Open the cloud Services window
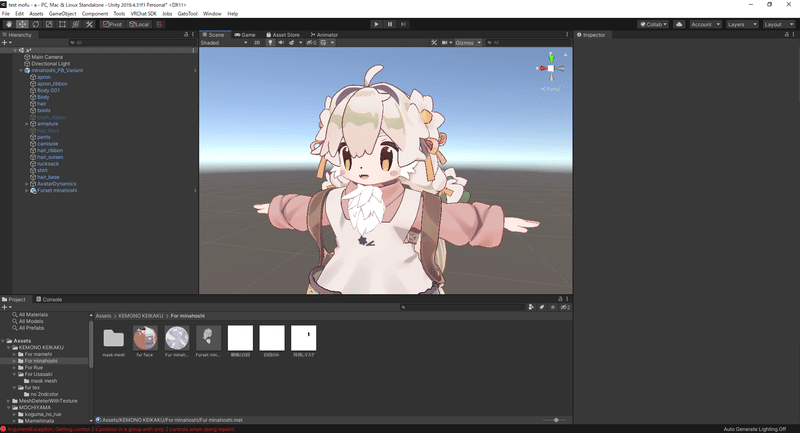 tap(679, 24)
